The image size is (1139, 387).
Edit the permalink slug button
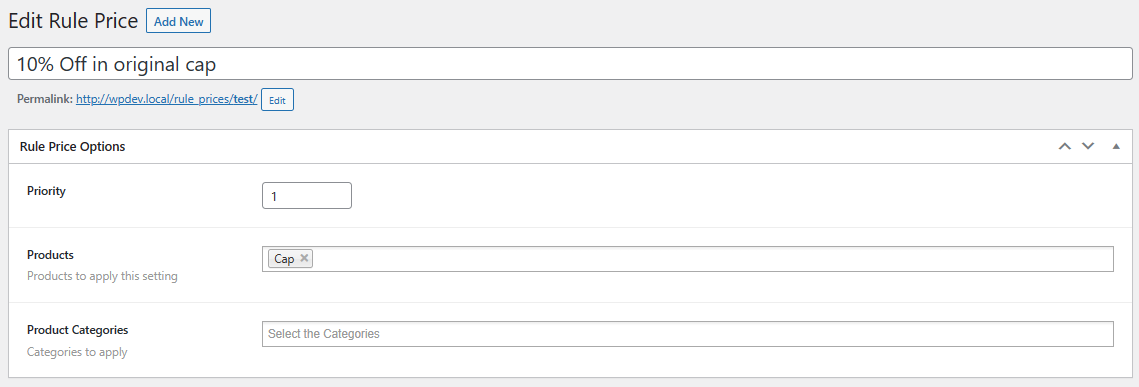tap(277, 100)
